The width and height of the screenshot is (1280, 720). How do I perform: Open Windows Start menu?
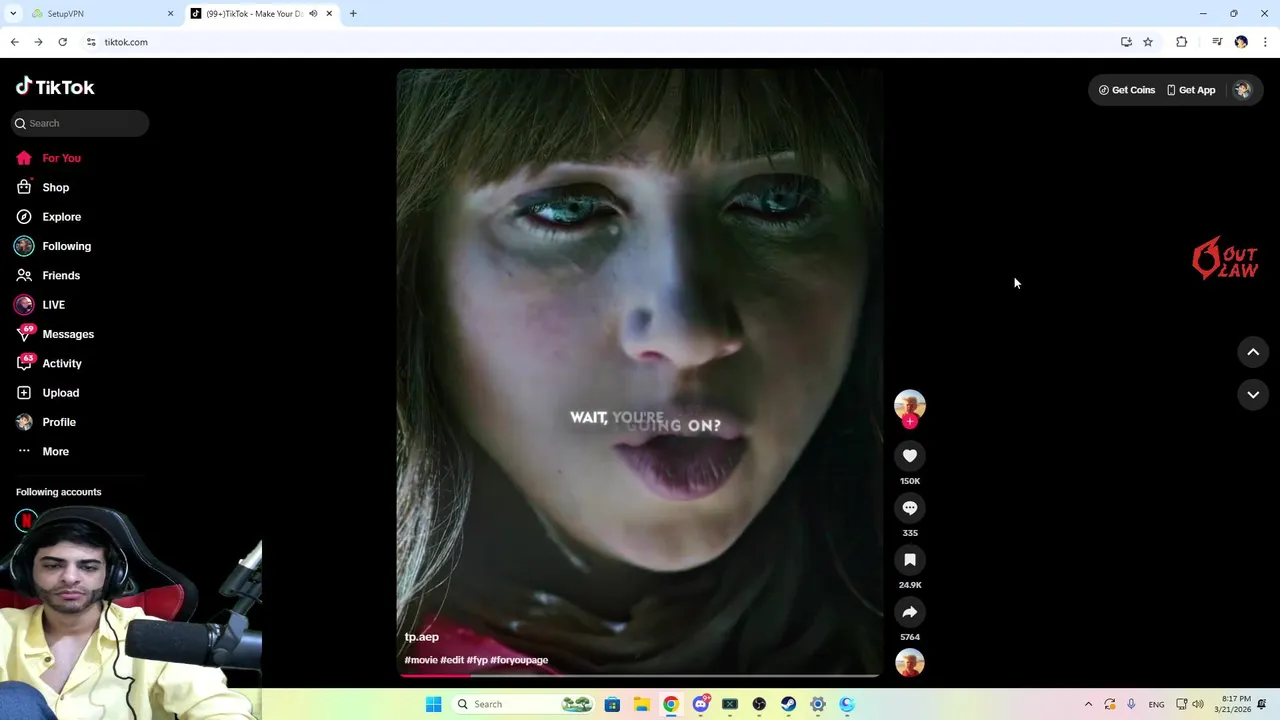(x=433, y=704)
